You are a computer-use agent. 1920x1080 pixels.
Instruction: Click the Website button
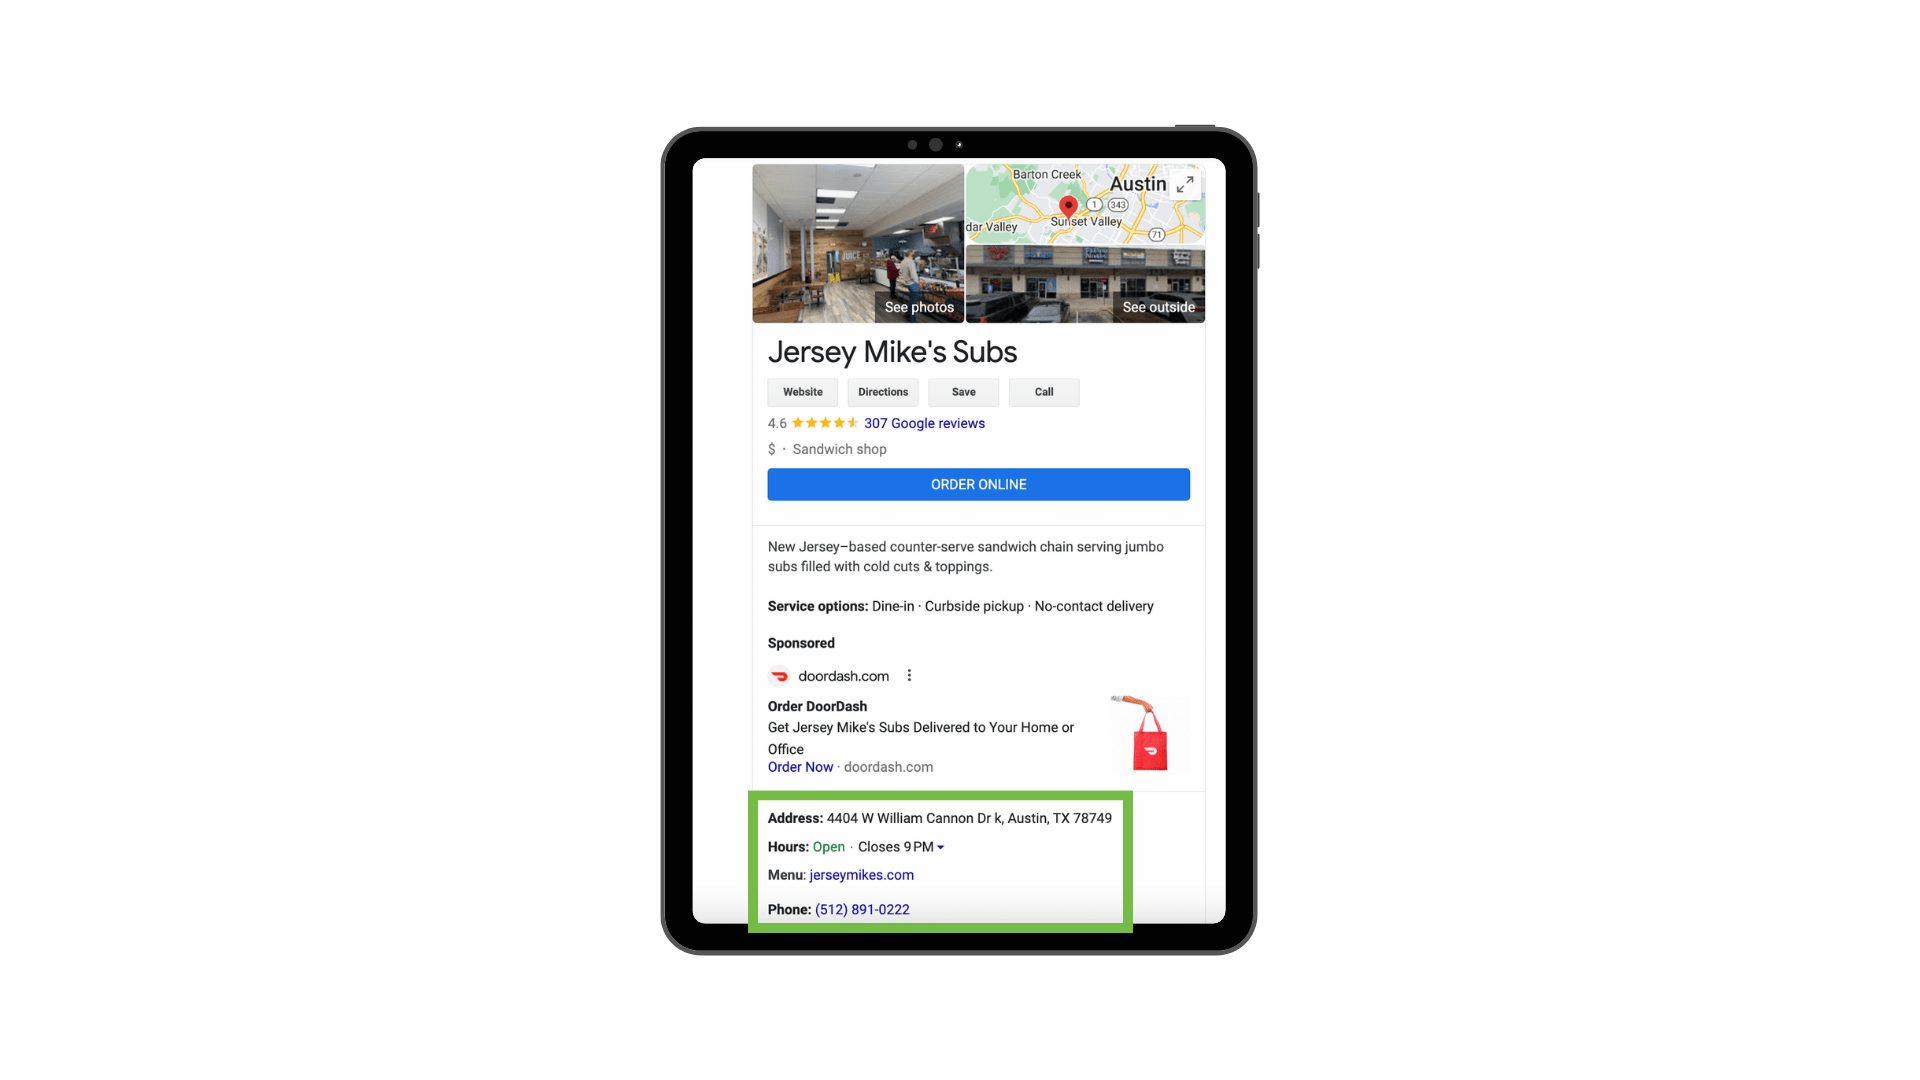(x=802, y=392)
